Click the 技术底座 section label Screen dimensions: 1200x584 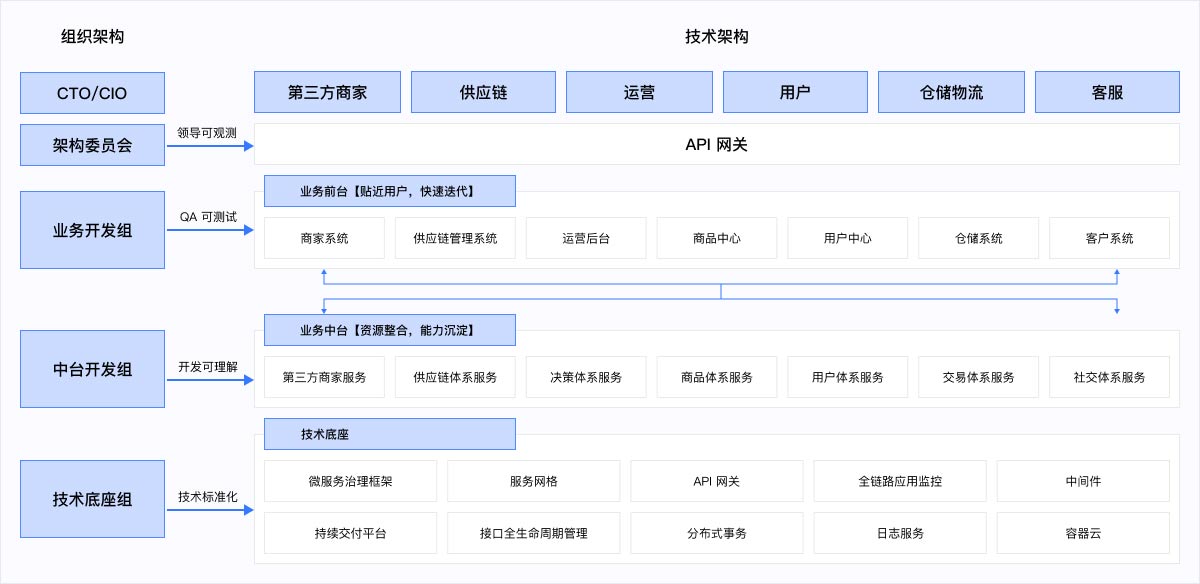point(389,434)
